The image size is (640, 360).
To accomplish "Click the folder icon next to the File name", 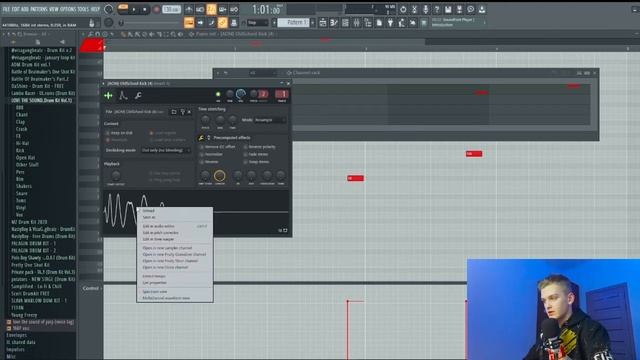I will [x=173, y=111].
